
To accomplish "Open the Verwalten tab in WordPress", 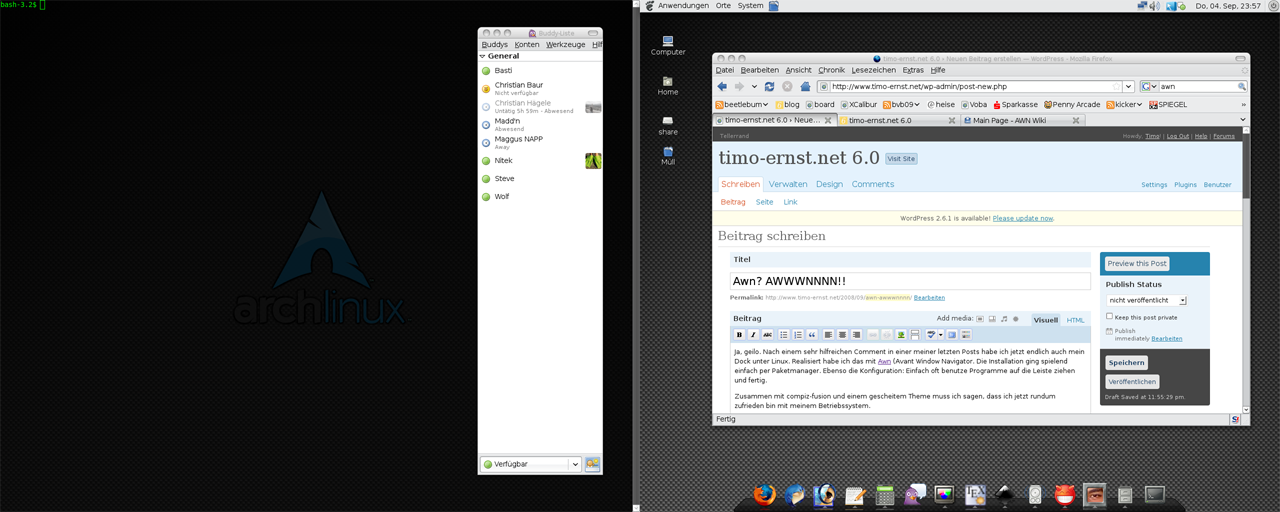I will [788, 184].
